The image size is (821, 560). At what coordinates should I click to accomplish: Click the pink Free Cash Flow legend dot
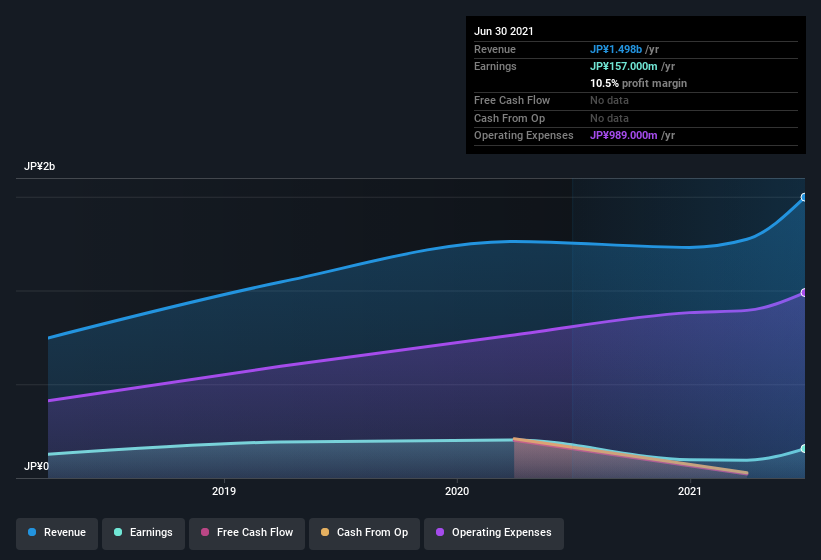click(x=205, y=532)
